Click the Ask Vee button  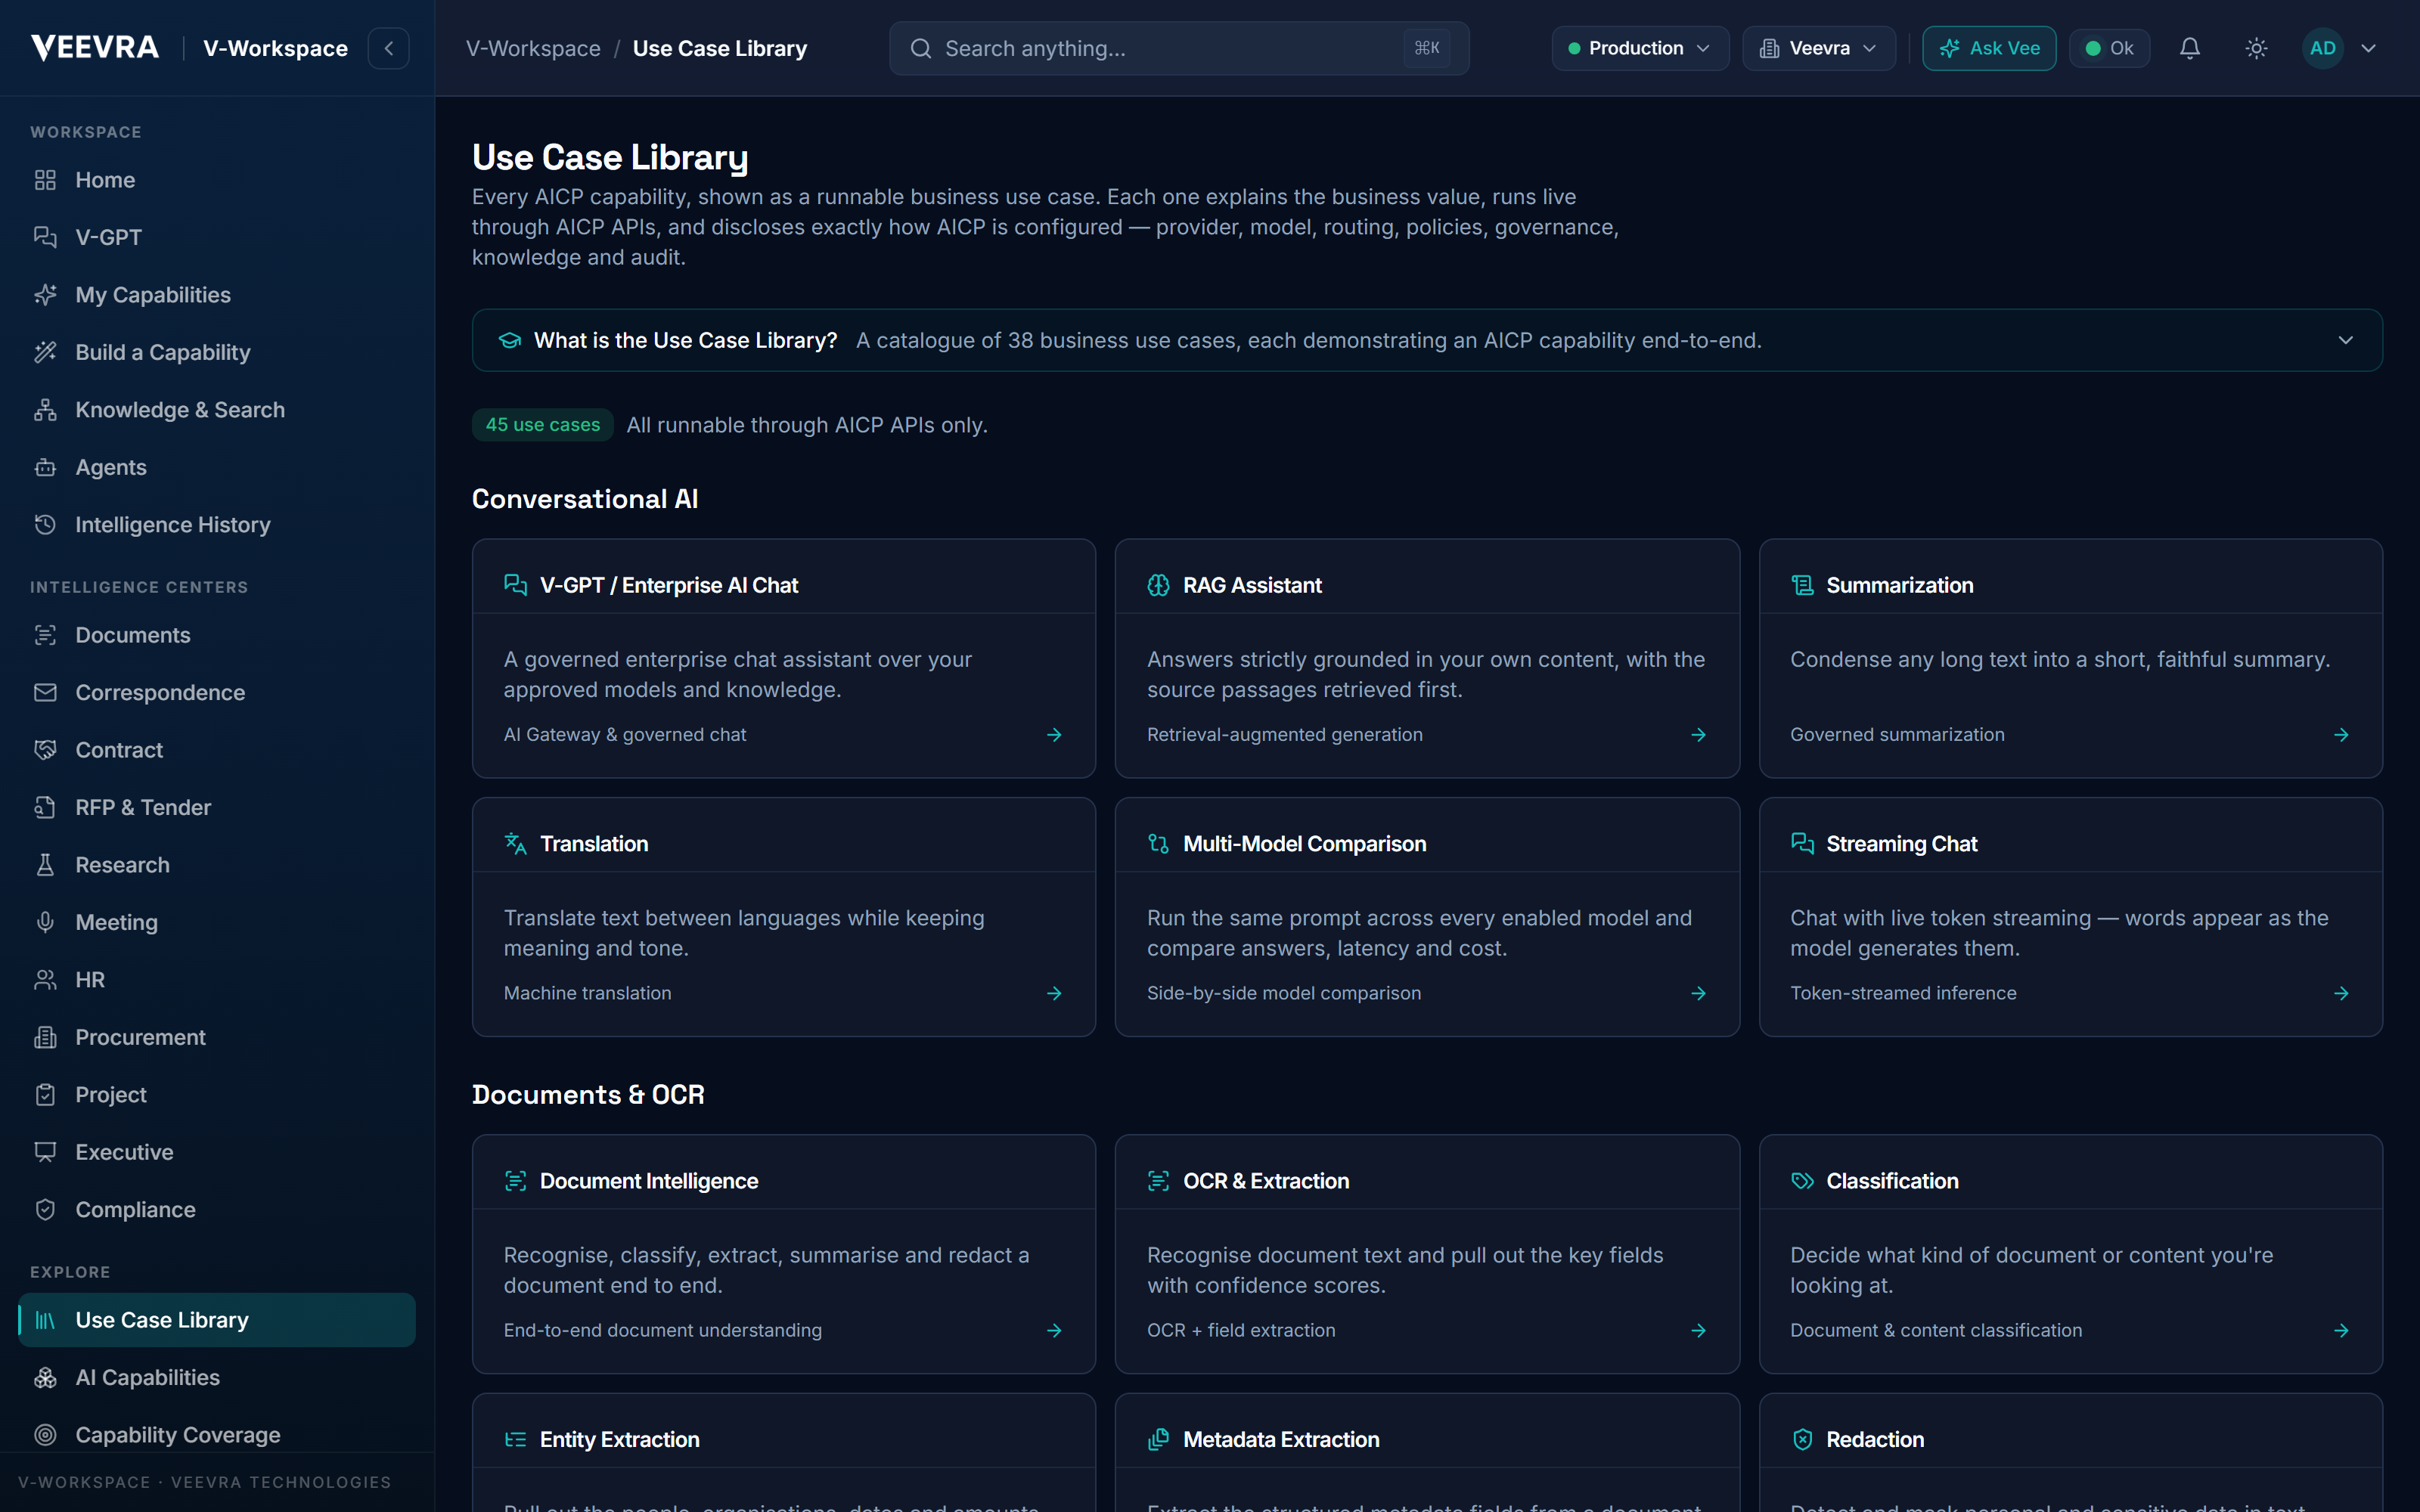[1989, 48]
